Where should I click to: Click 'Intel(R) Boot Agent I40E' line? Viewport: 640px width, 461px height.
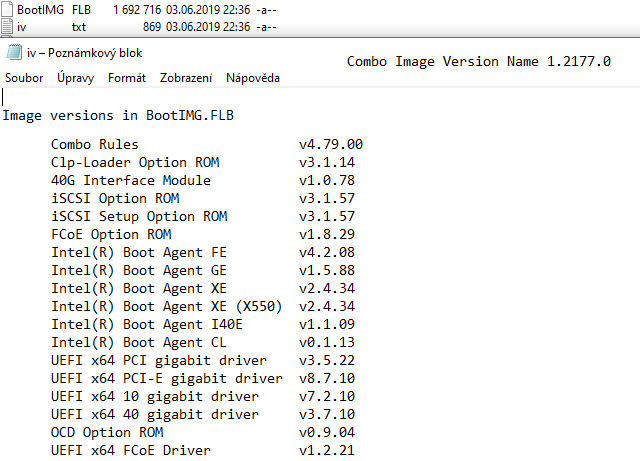(147, 324)
